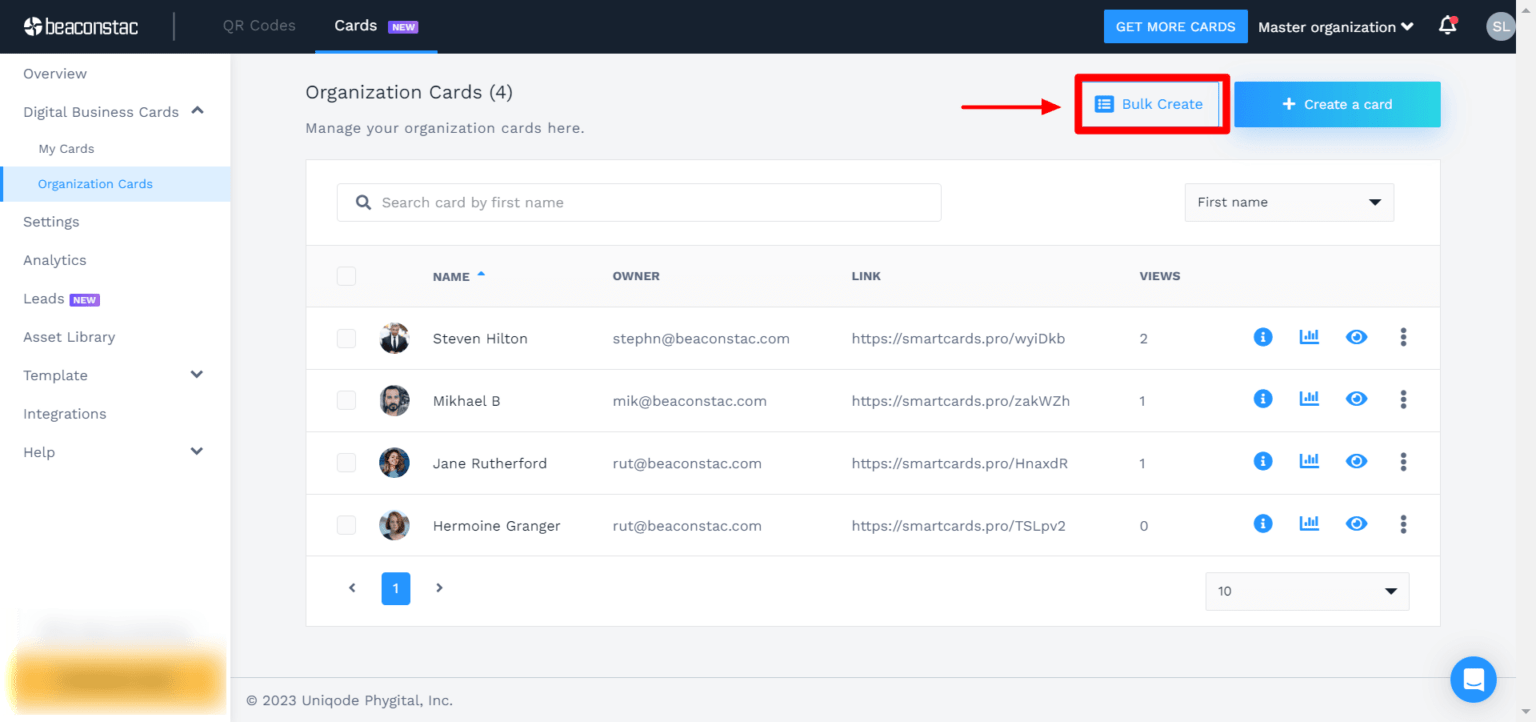Screen dimensions: 1536x722
Task: Open the Master organization switcher
Action: pyautogui.click(x=1335, y=27)
